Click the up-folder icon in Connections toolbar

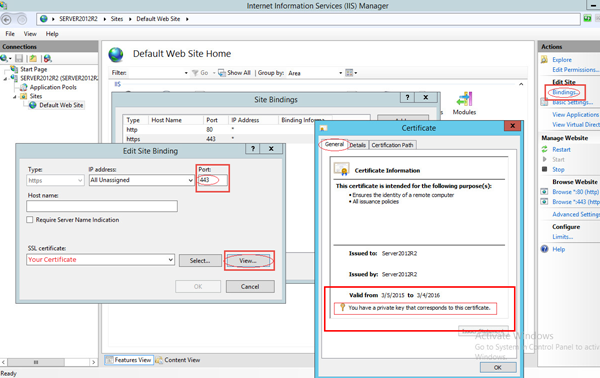tap(33, 58)
